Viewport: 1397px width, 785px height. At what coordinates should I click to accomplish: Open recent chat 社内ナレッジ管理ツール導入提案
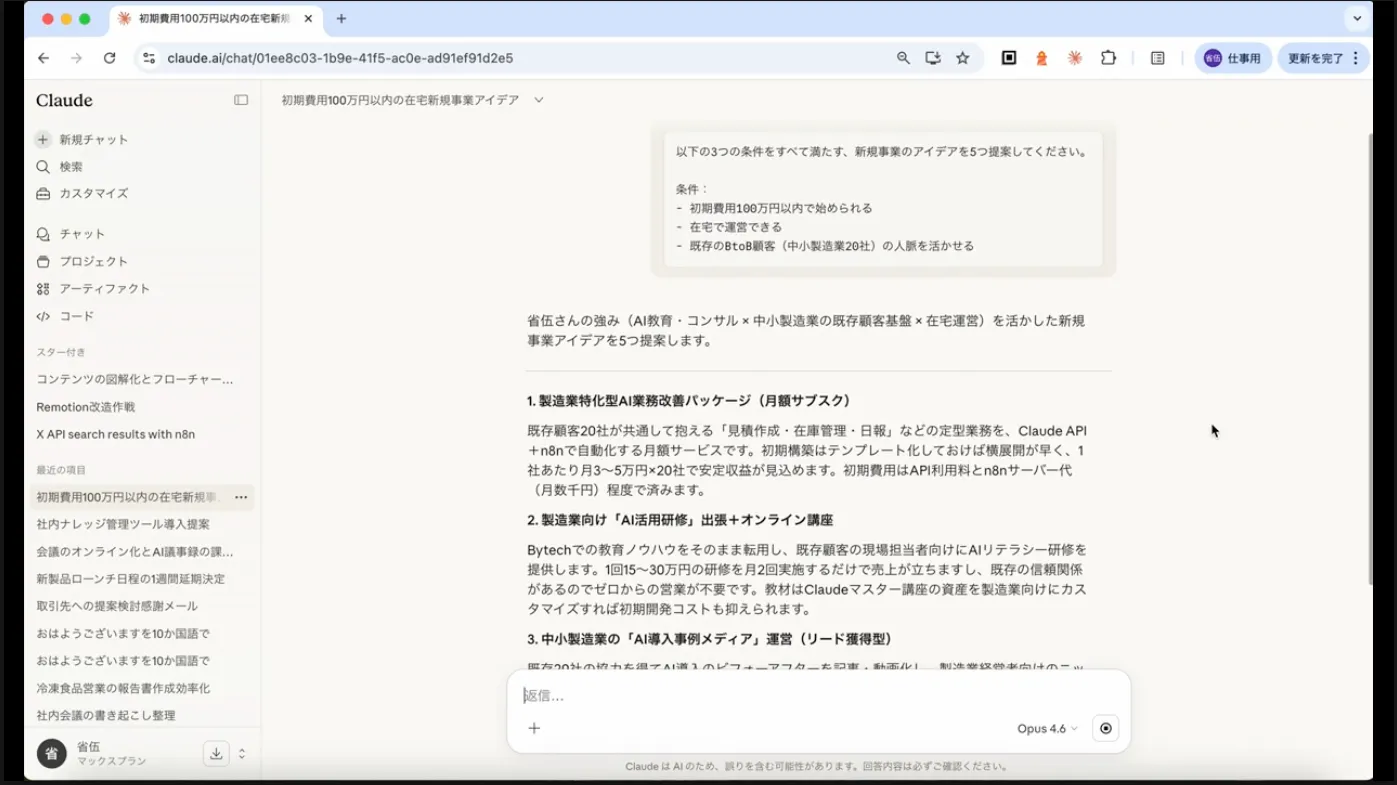(123, 524)
